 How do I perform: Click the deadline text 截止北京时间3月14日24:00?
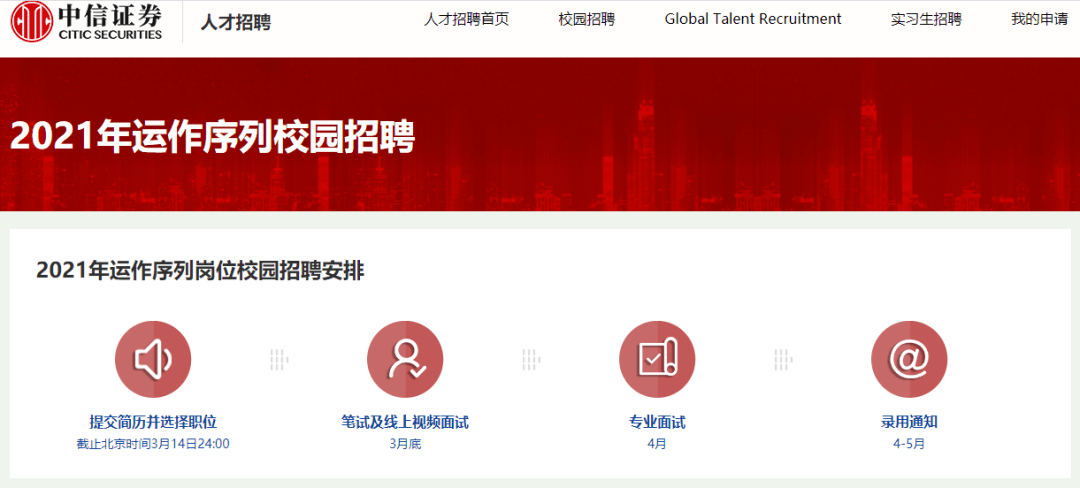pos(153,444)
